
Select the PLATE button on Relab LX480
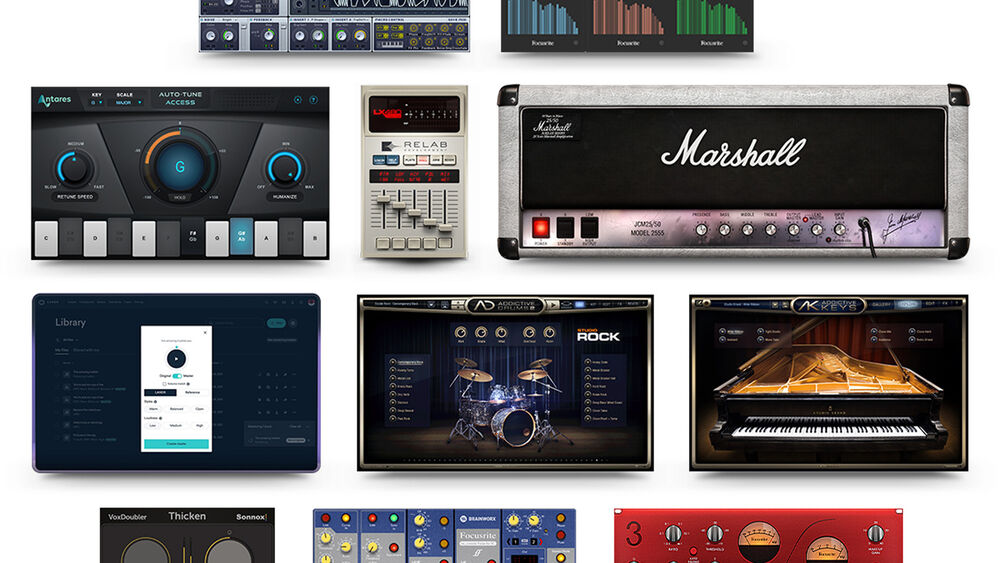click(x=409, y=160)
